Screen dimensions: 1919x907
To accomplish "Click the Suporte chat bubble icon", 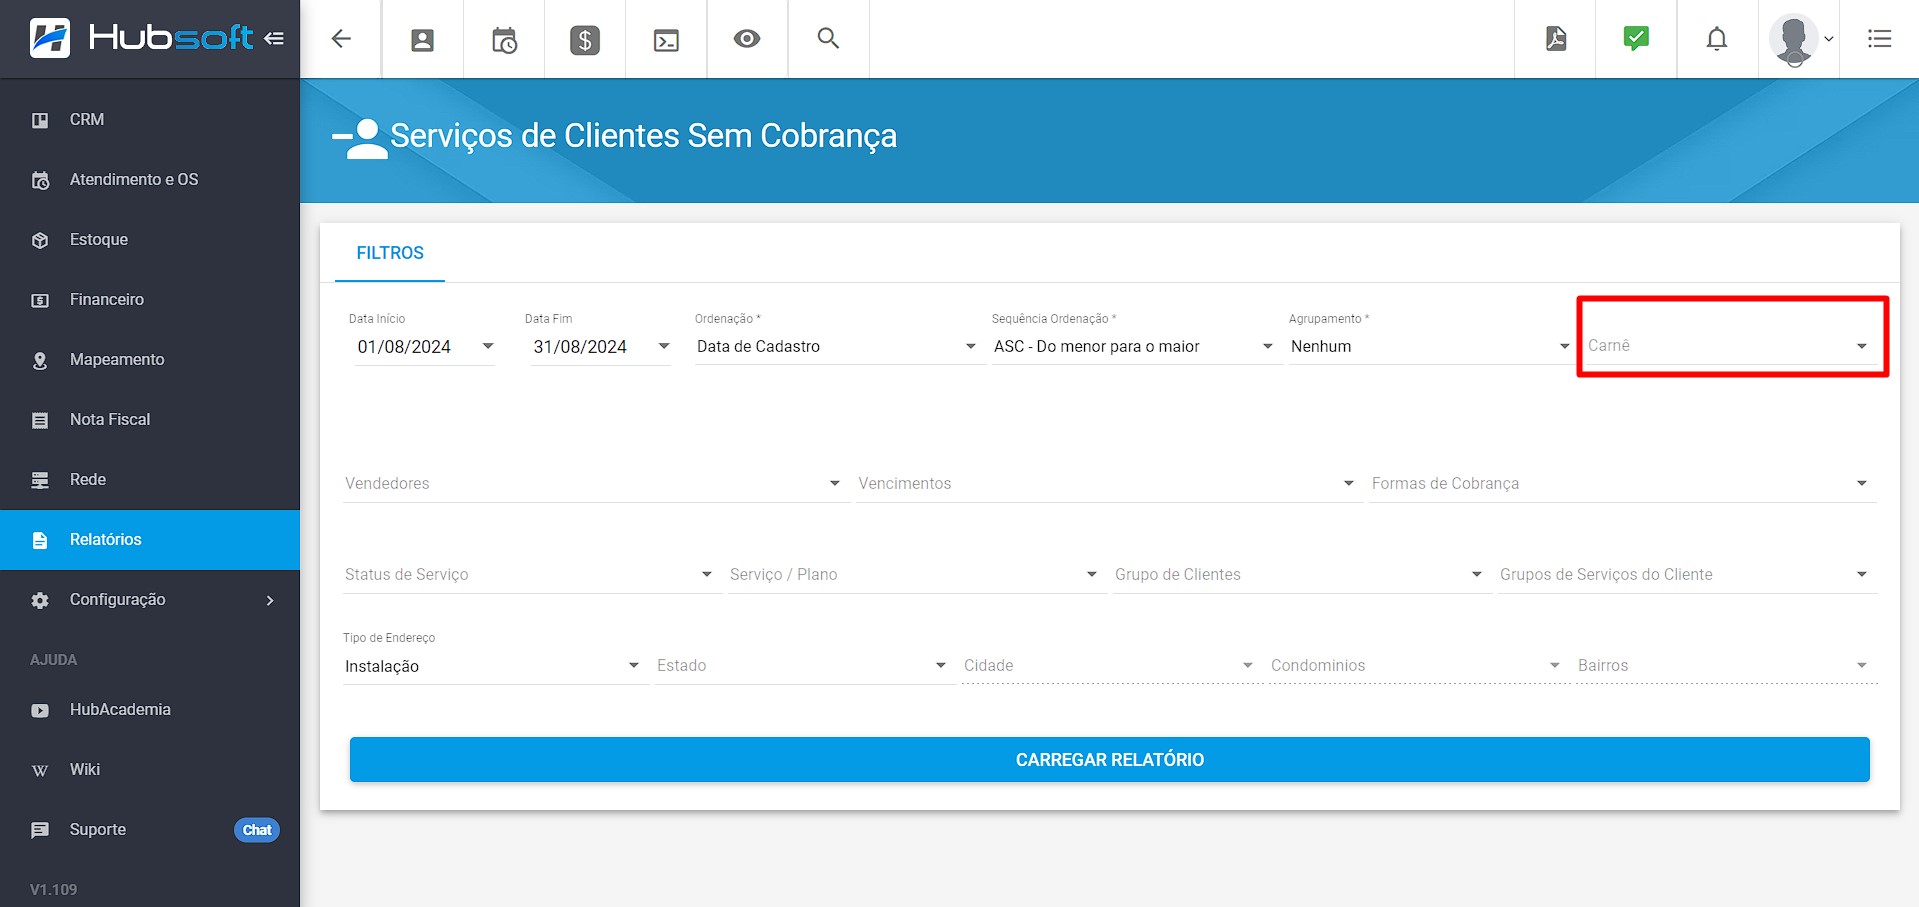I will [40, 830].
